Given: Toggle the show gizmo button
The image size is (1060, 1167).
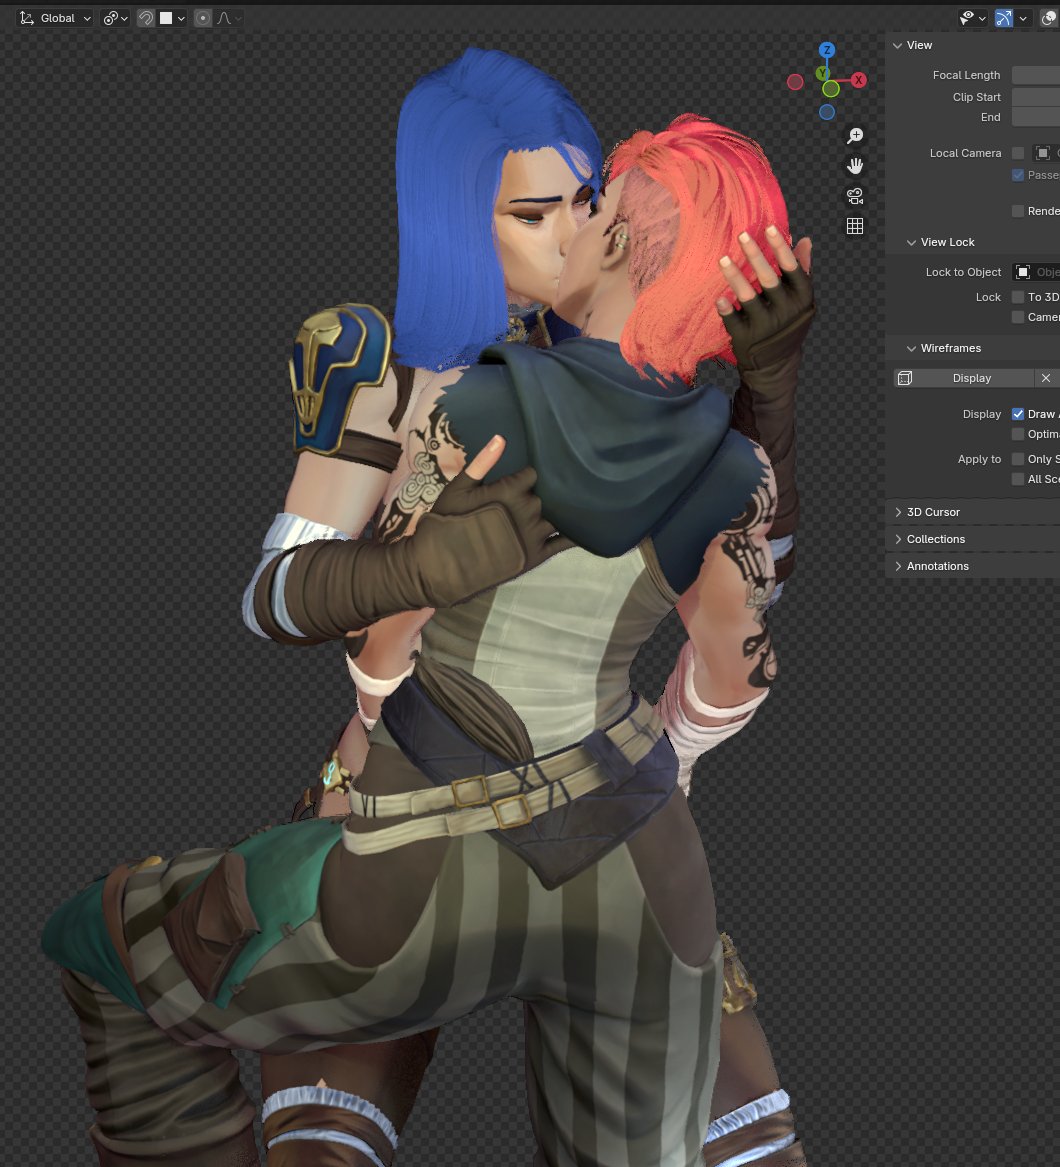Looking at the screenshot, I should click(1003, 18).
